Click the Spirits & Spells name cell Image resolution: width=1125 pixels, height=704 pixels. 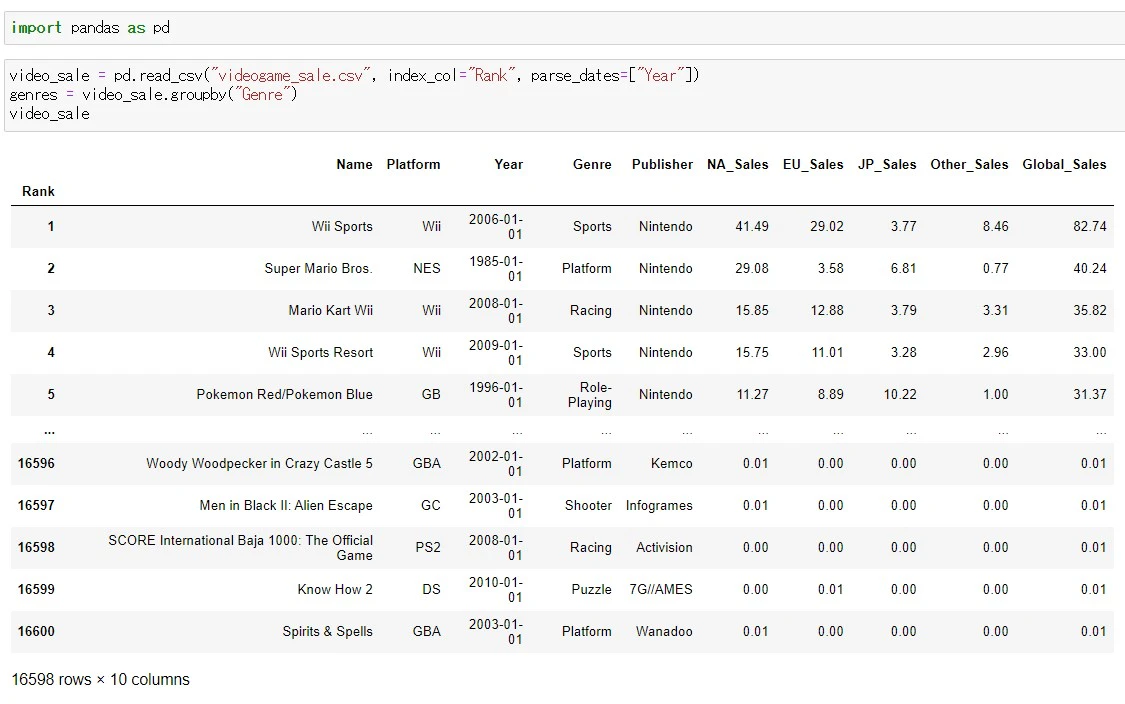(328, 632)
